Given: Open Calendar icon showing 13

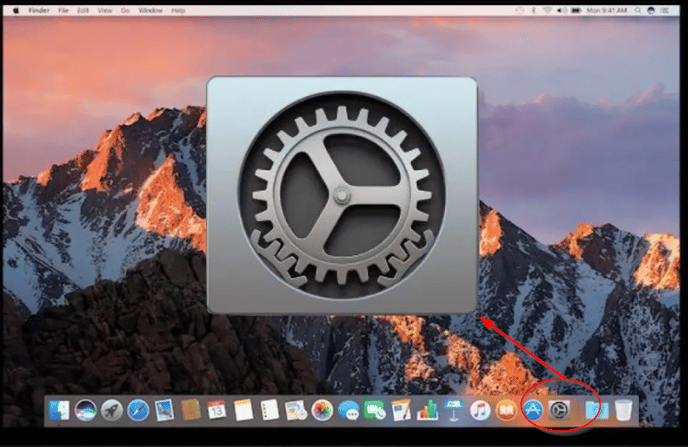Looking at the screenshot, I should (217, 411).
